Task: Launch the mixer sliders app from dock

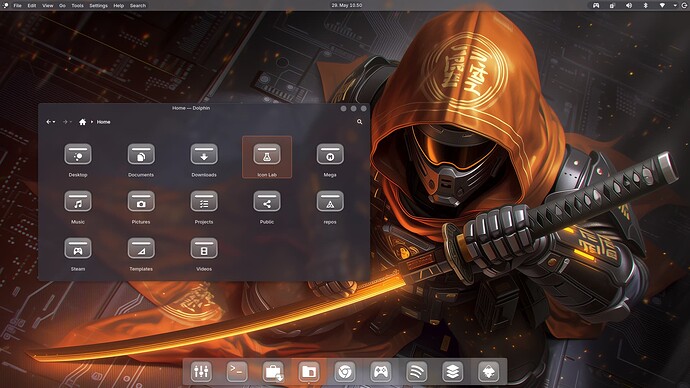Action: (x=201, y=372)
